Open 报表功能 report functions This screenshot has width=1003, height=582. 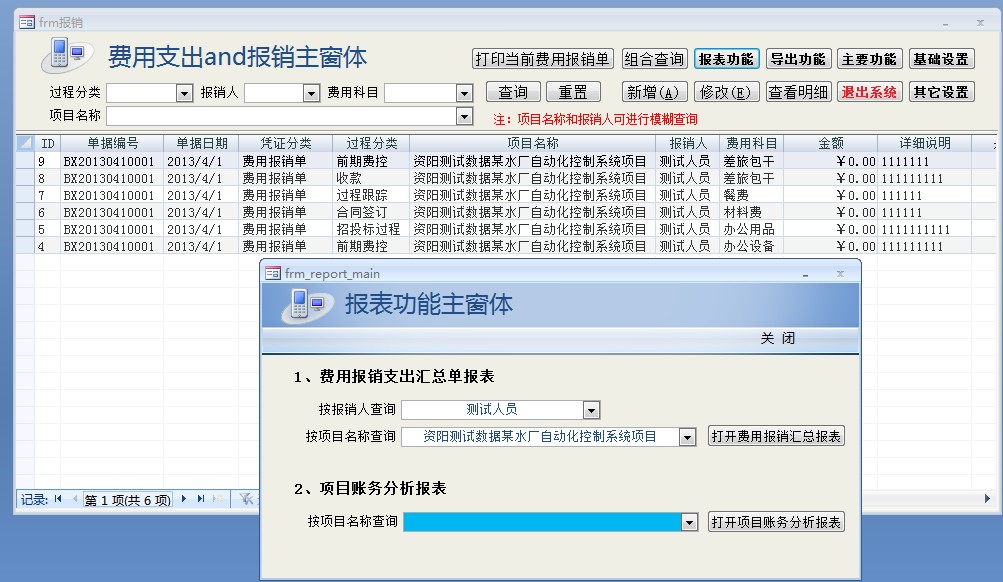point(726,59)
